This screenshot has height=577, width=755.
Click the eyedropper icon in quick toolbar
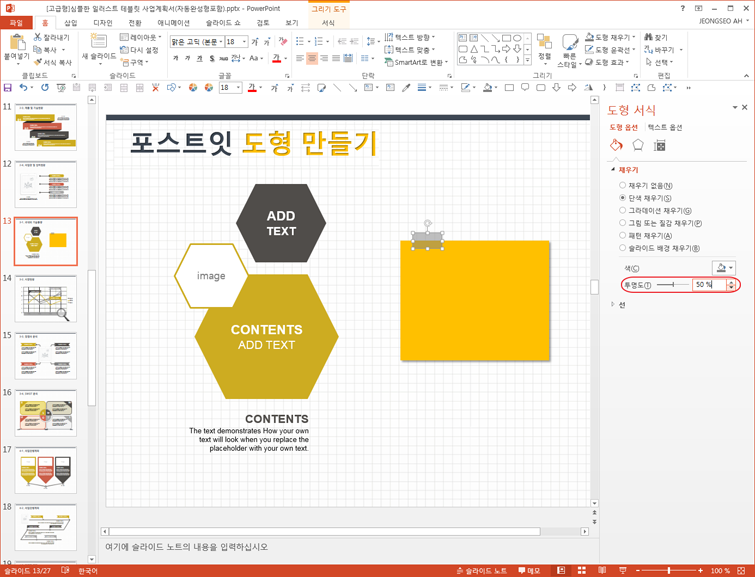tap(406, 88)
